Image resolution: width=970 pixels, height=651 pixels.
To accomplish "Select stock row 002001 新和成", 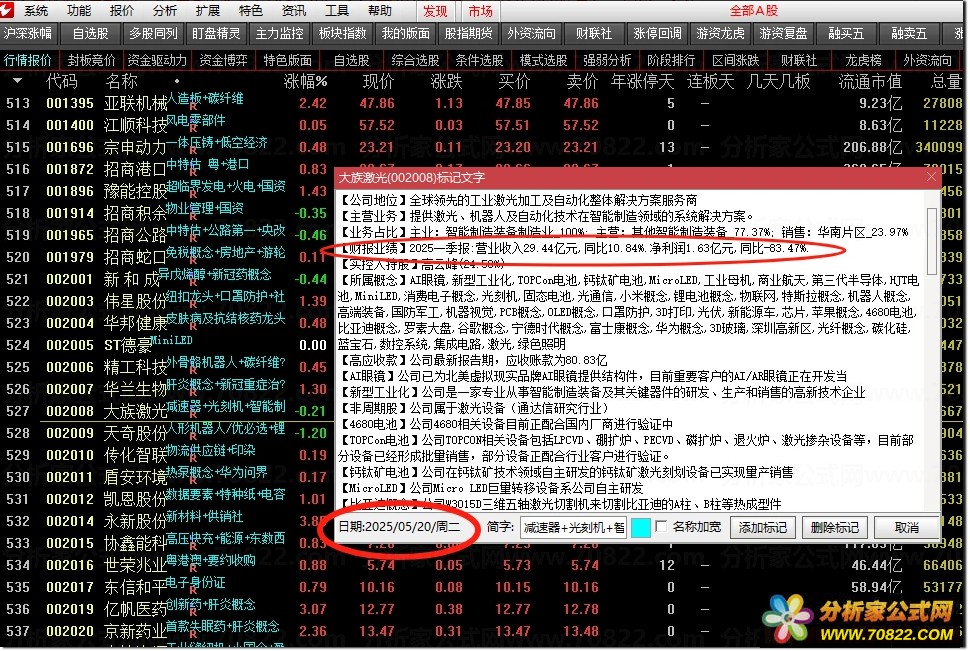I will pos(167,279).
